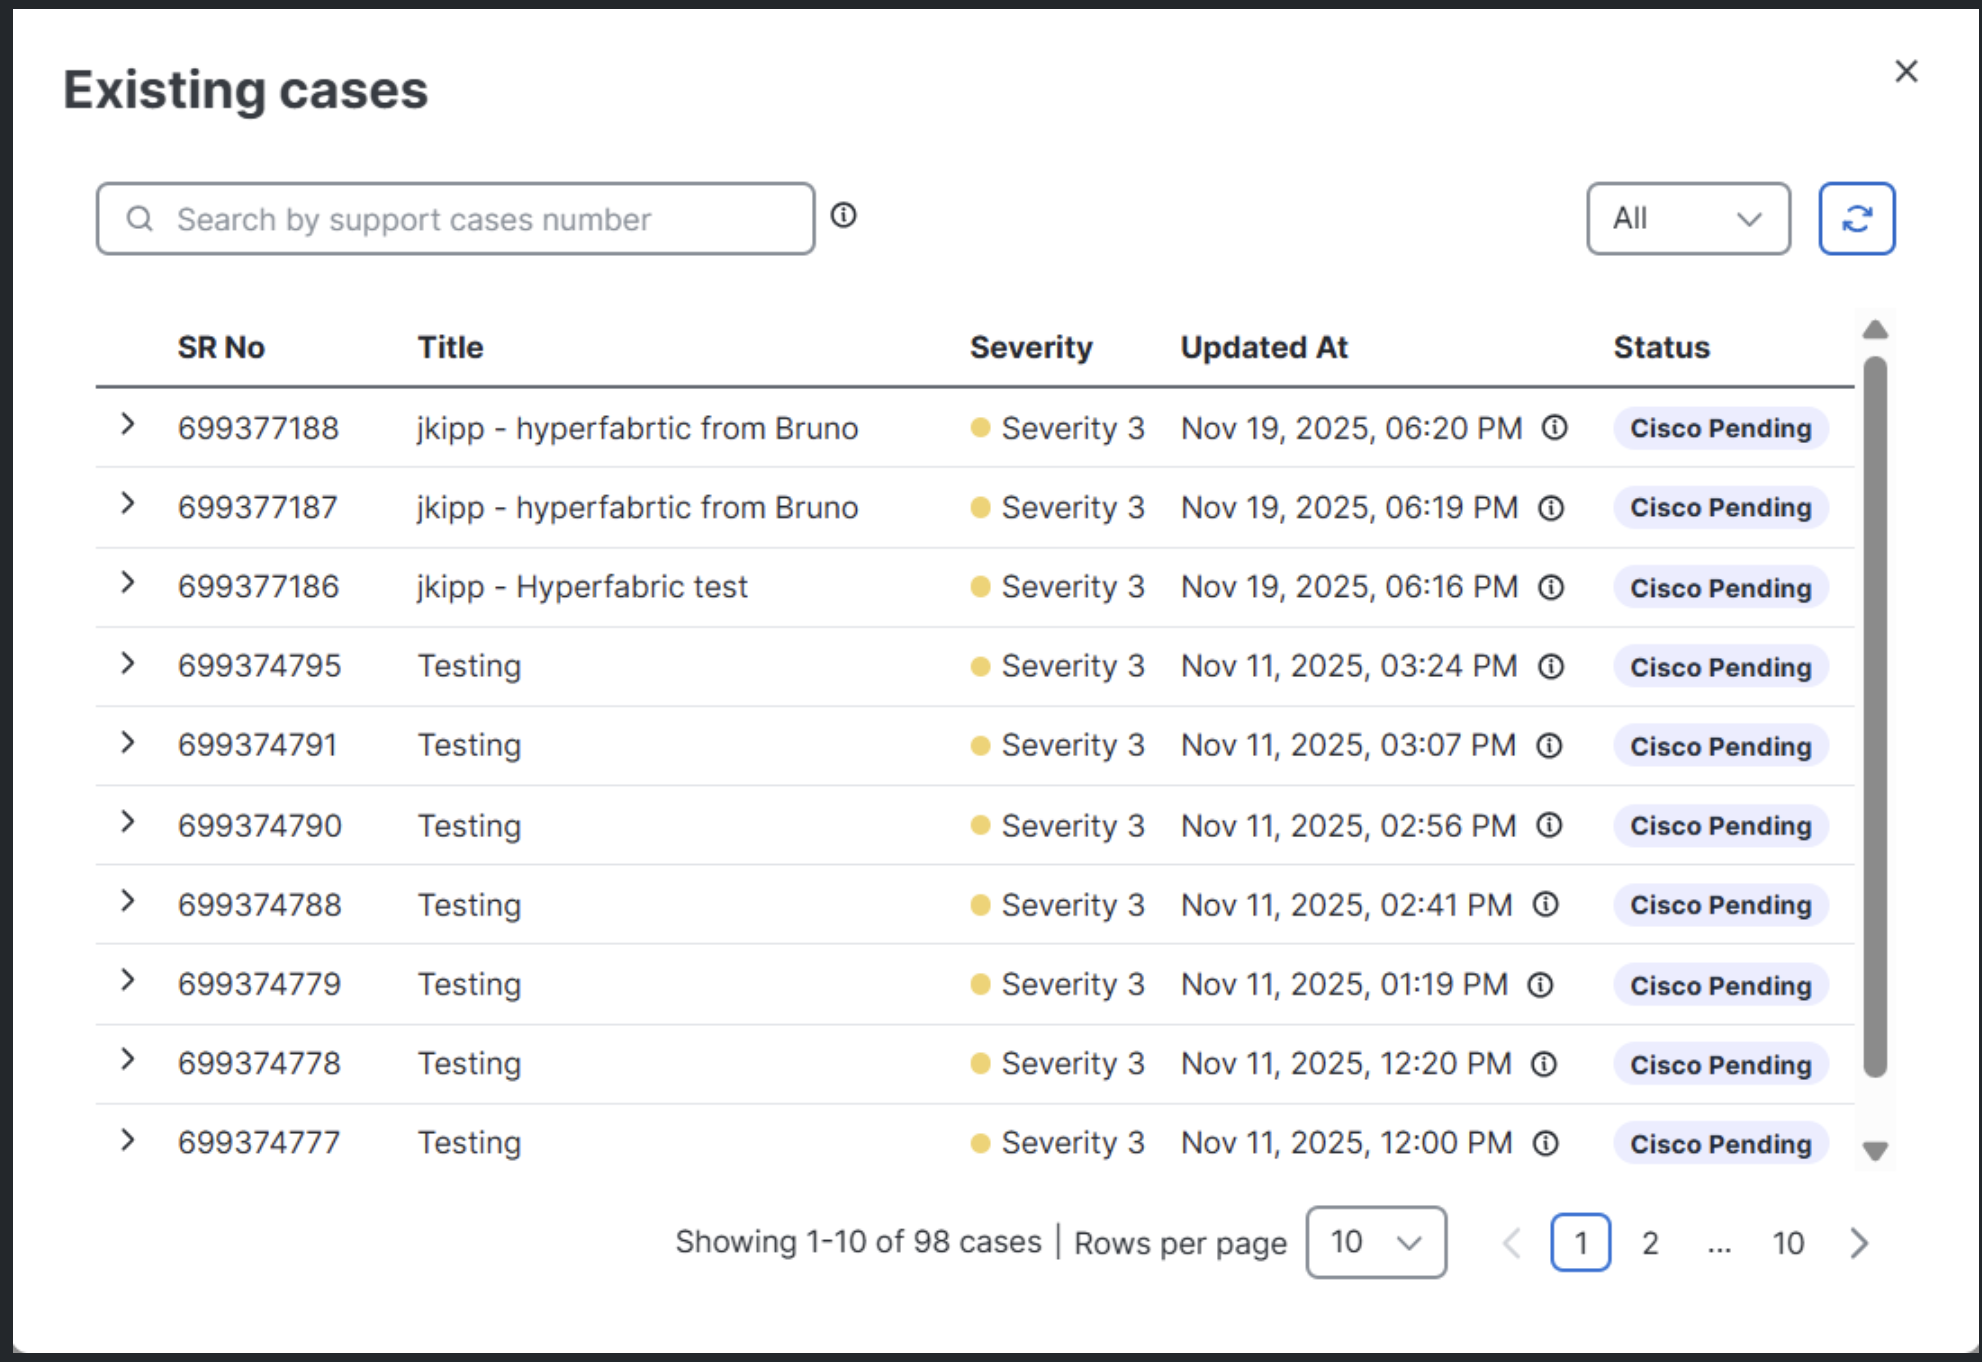Open the All status filter dropdown

pos(1688,218)
